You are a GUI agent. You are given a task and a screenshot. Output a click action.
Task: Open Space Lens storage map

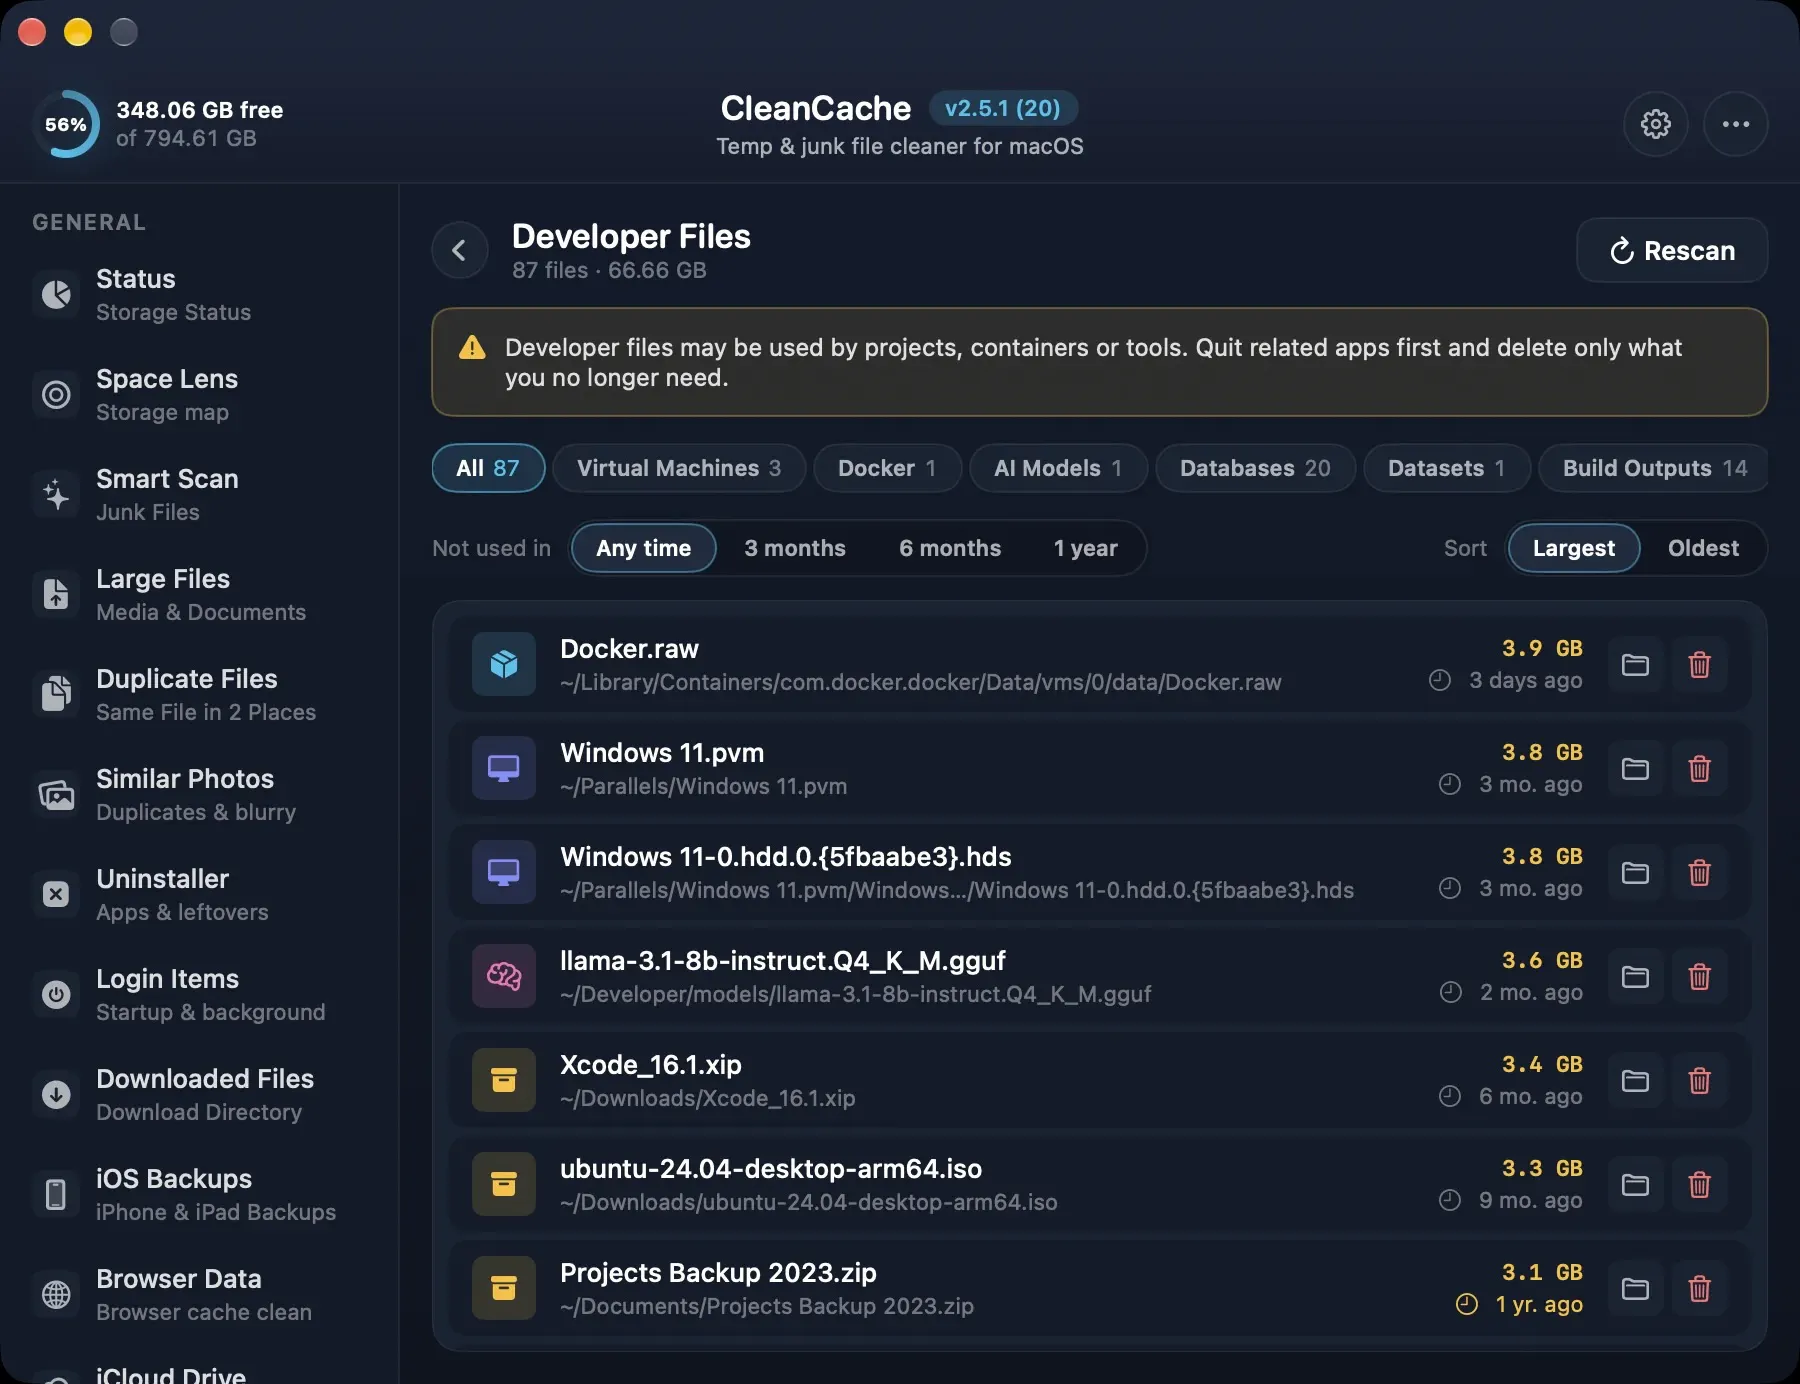(200, 394)
